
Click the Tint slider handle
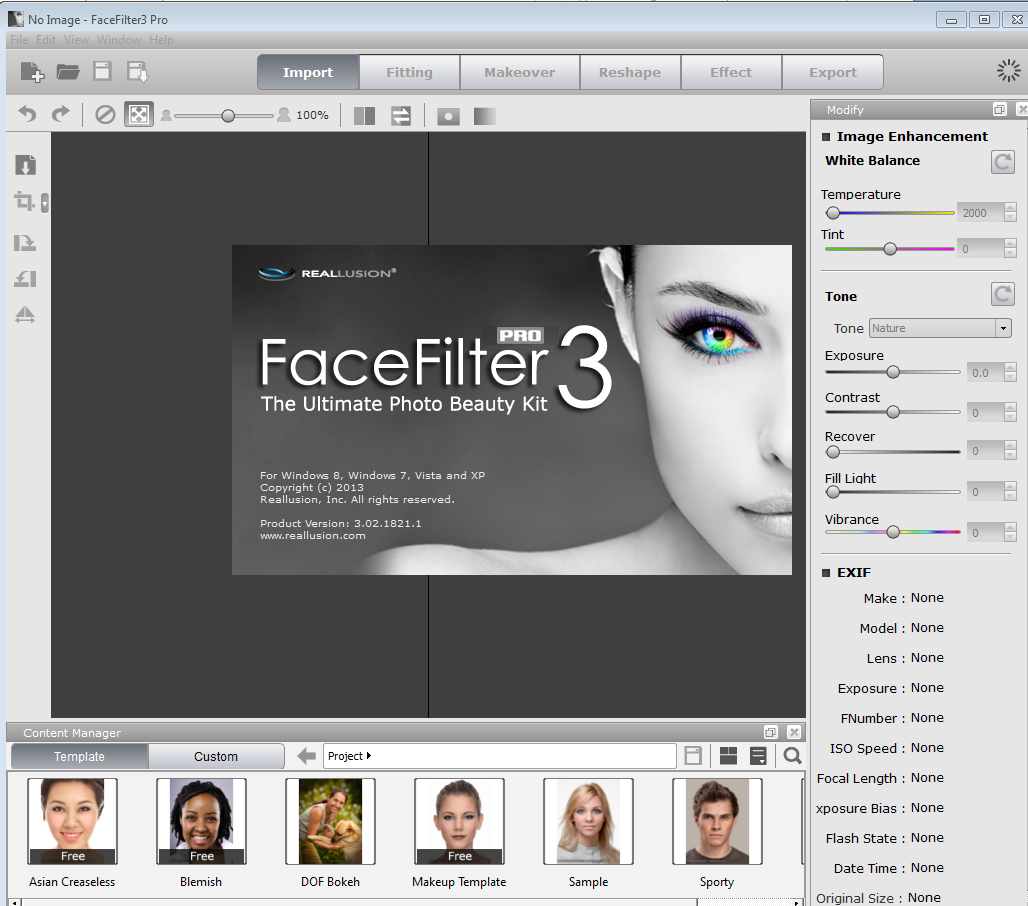(890, 249)
